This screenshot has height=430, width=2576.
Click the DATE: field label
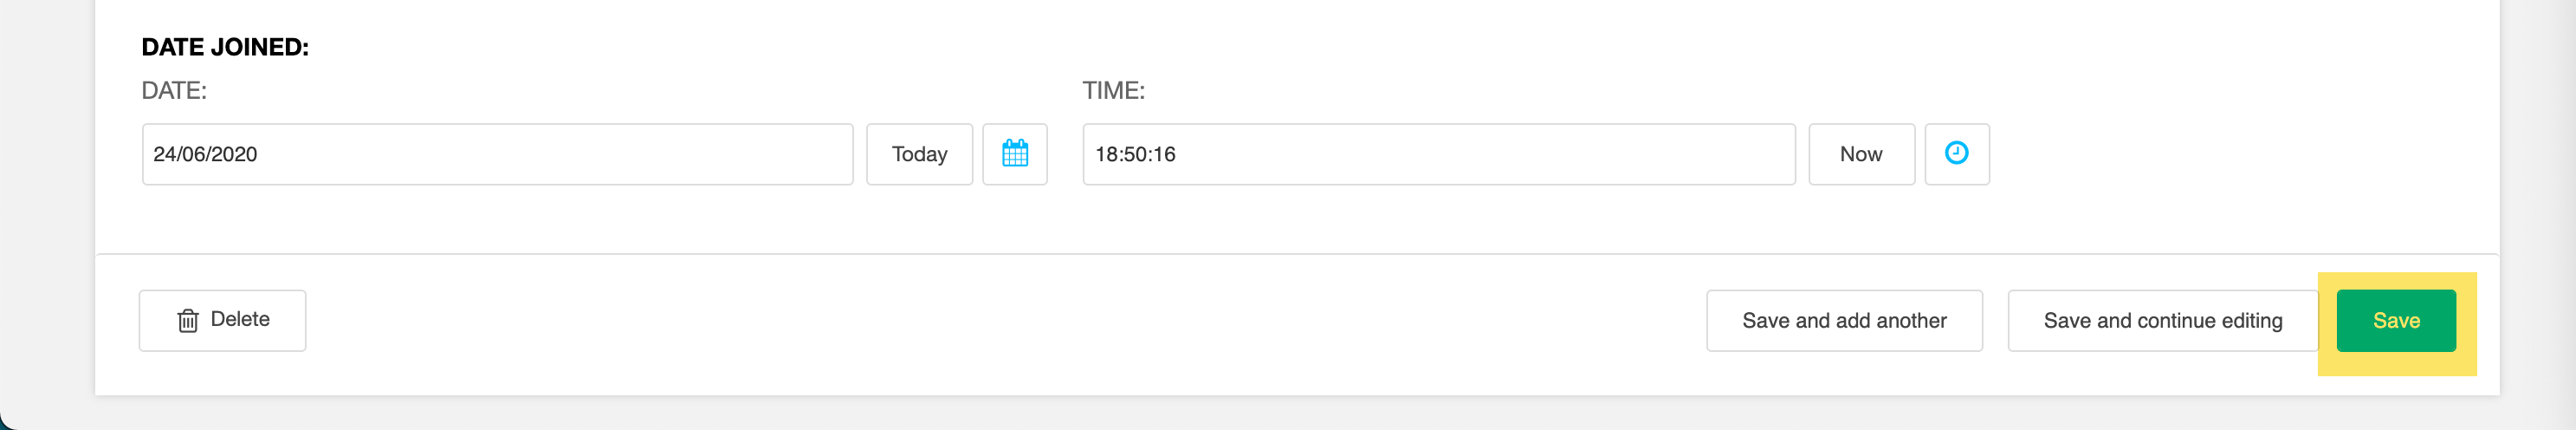click(174, 91)
